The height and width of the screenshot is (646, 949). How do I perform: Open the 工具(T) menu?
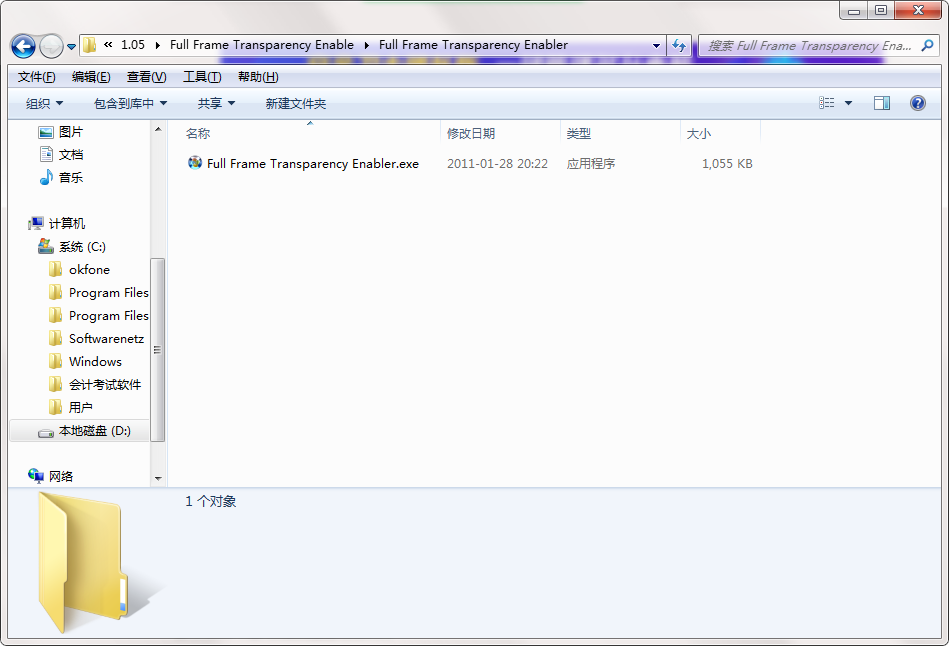pos(202,77)
